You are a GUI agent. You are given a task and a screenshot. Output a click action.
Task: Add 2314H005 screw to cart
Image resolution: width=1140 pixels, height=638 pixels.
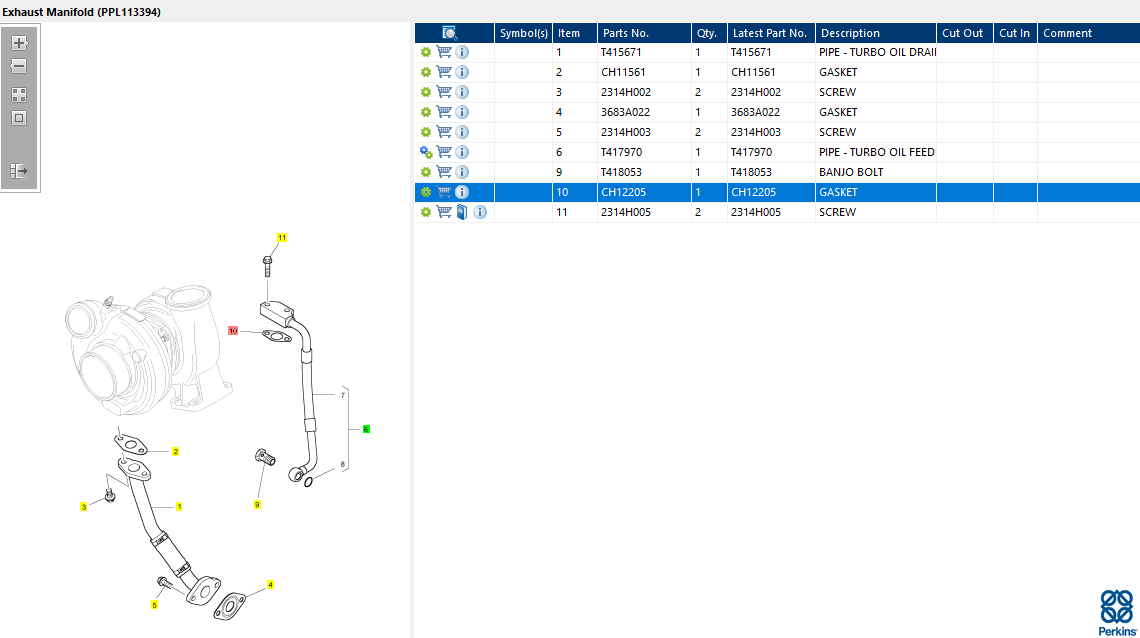[443, 212]
